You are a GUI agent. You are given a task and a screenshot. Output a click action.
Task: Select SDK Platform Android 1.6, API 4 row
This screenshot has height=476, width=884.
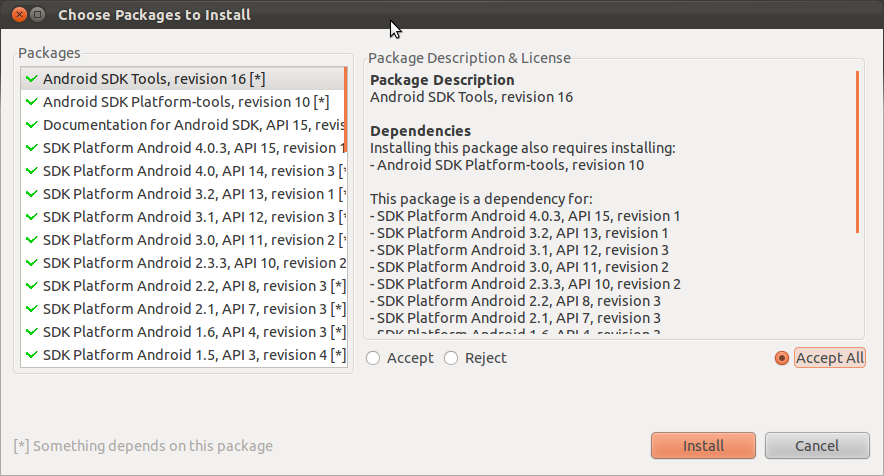(184, 332)
